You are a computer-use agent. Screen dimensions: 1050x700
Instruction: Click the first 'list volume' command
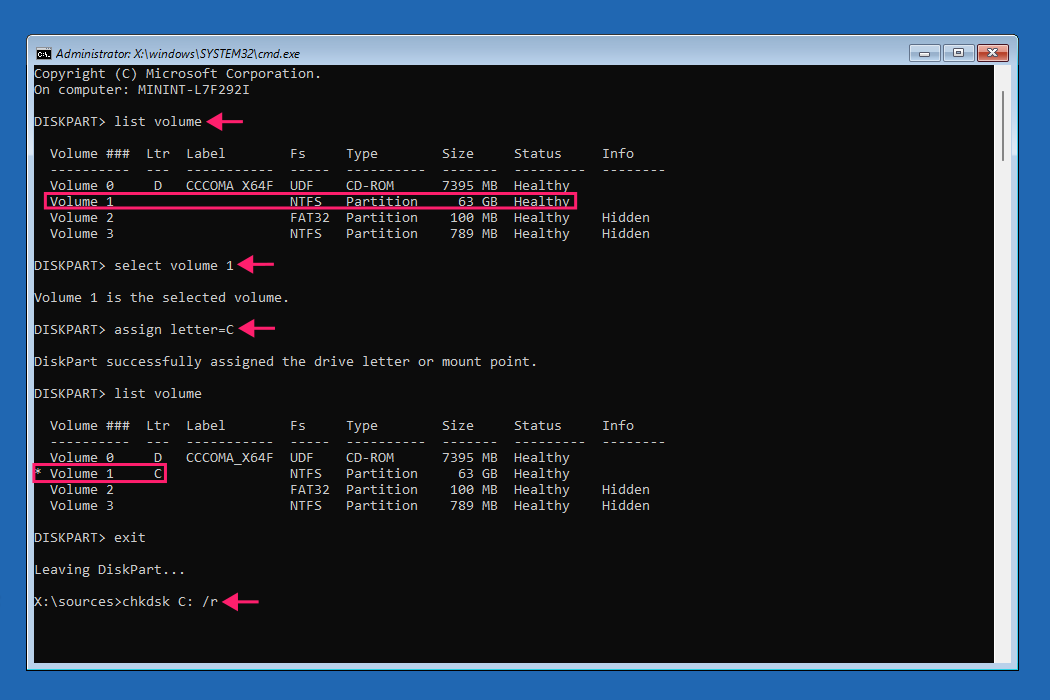[158, 122]
